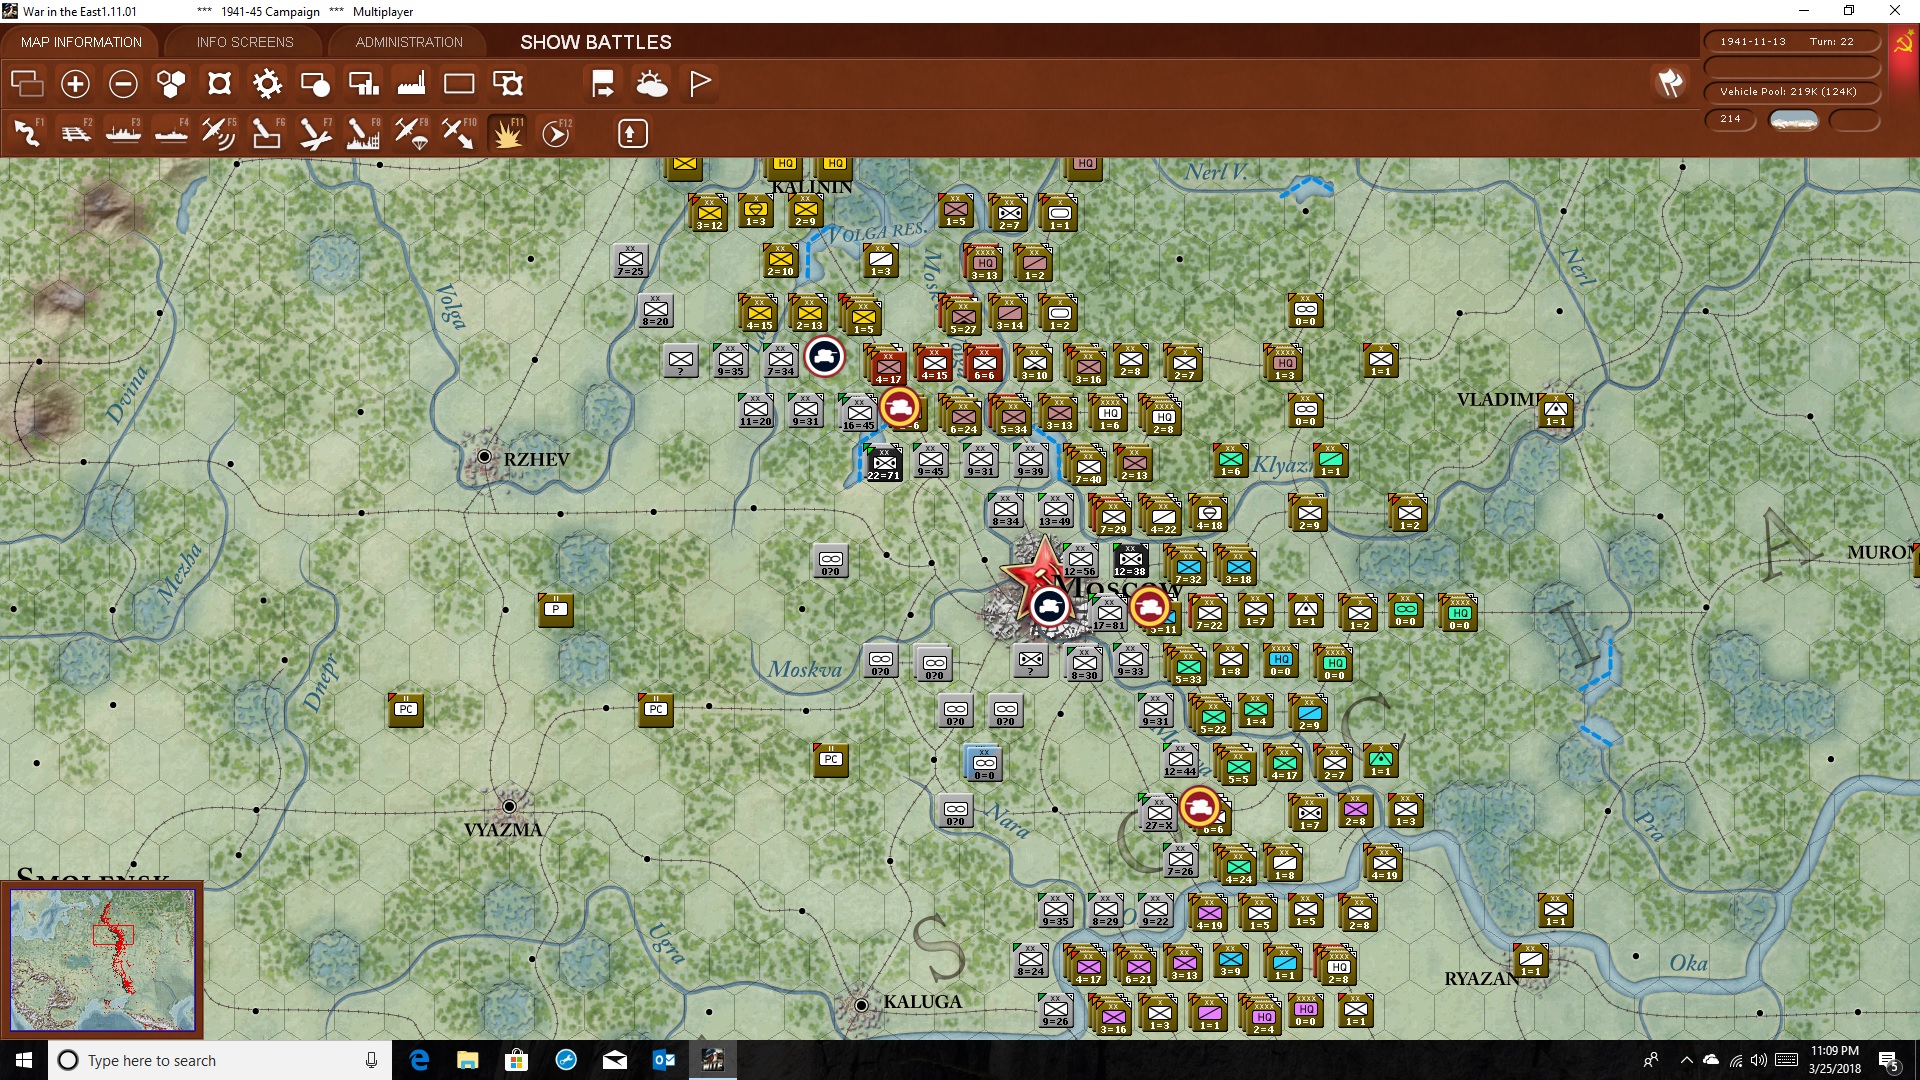
Task: Open the INFO SCREENS tab
Action: click(x=245, y=42)
